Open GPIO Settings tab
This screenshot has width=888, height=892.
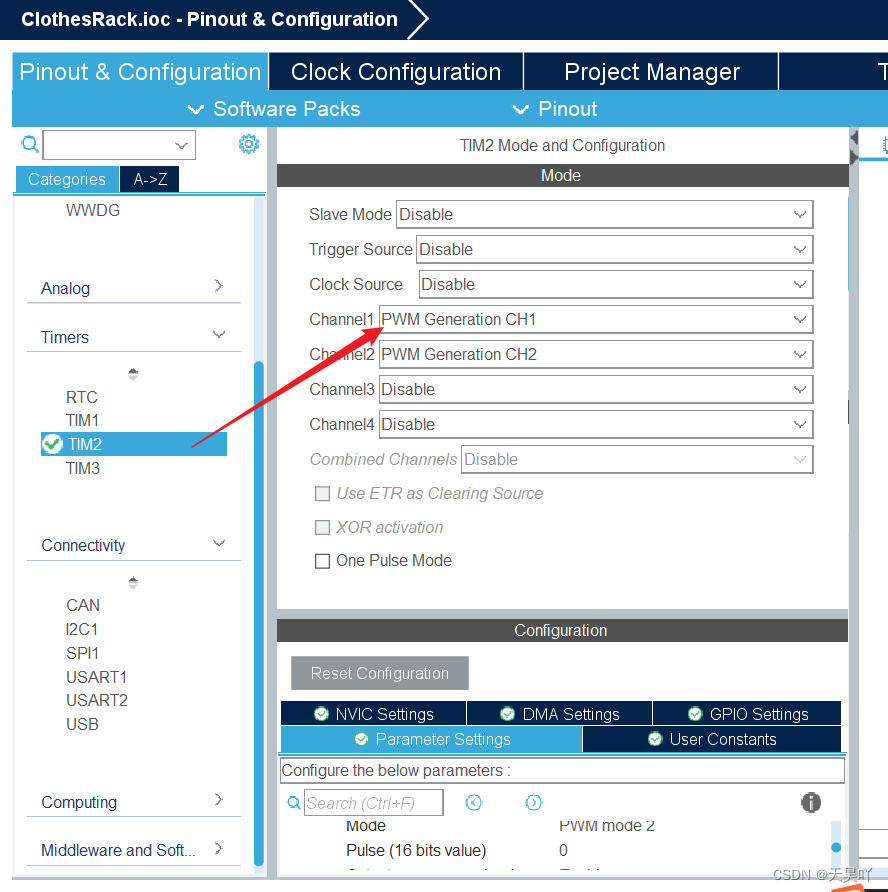747,714
